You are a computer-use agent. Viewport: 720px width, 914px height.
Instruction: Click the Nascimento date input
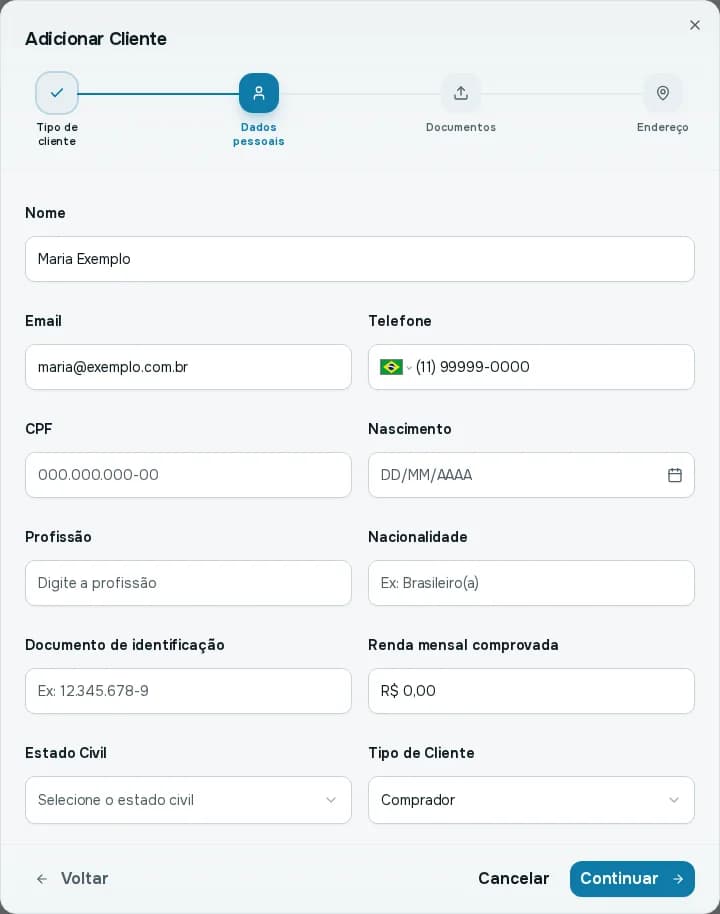pos(531,475)
